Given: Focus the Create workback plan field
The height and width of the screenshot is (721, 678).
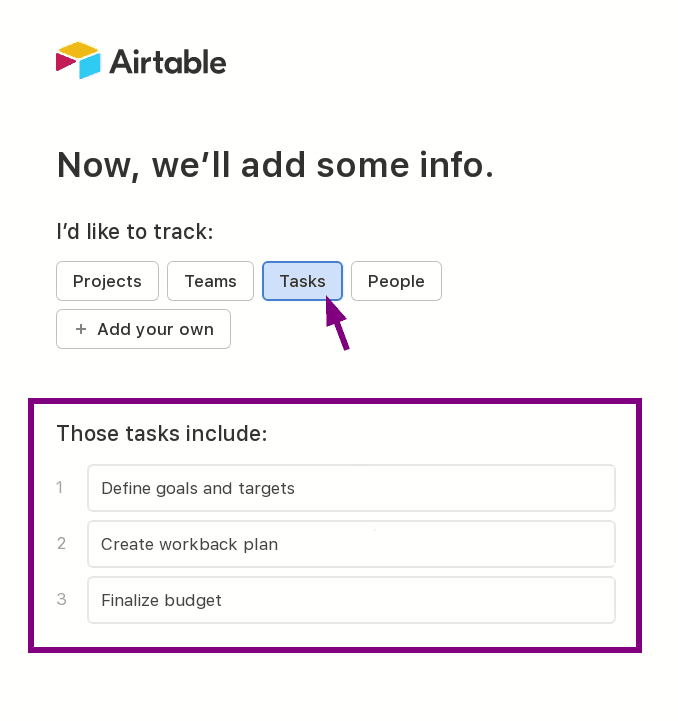Looking at the screenshot, I should click(350, 544).
